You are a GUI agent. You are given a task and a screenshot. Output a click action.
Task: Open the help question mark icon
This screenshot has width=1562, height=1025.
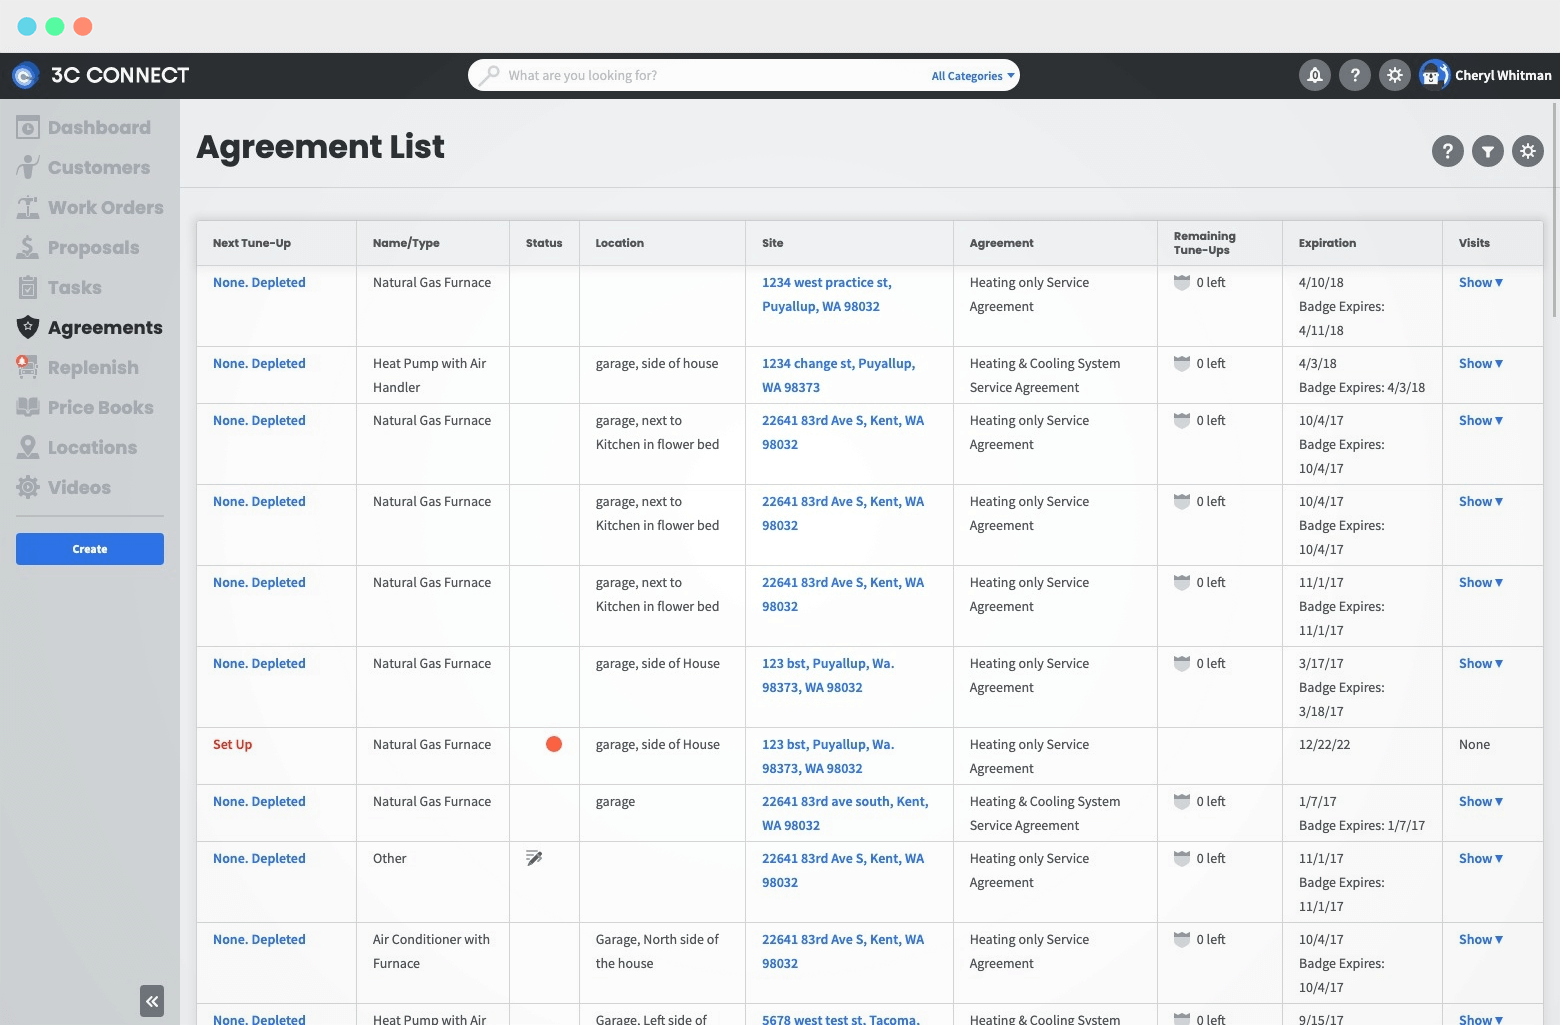[x=1447, y=151]
